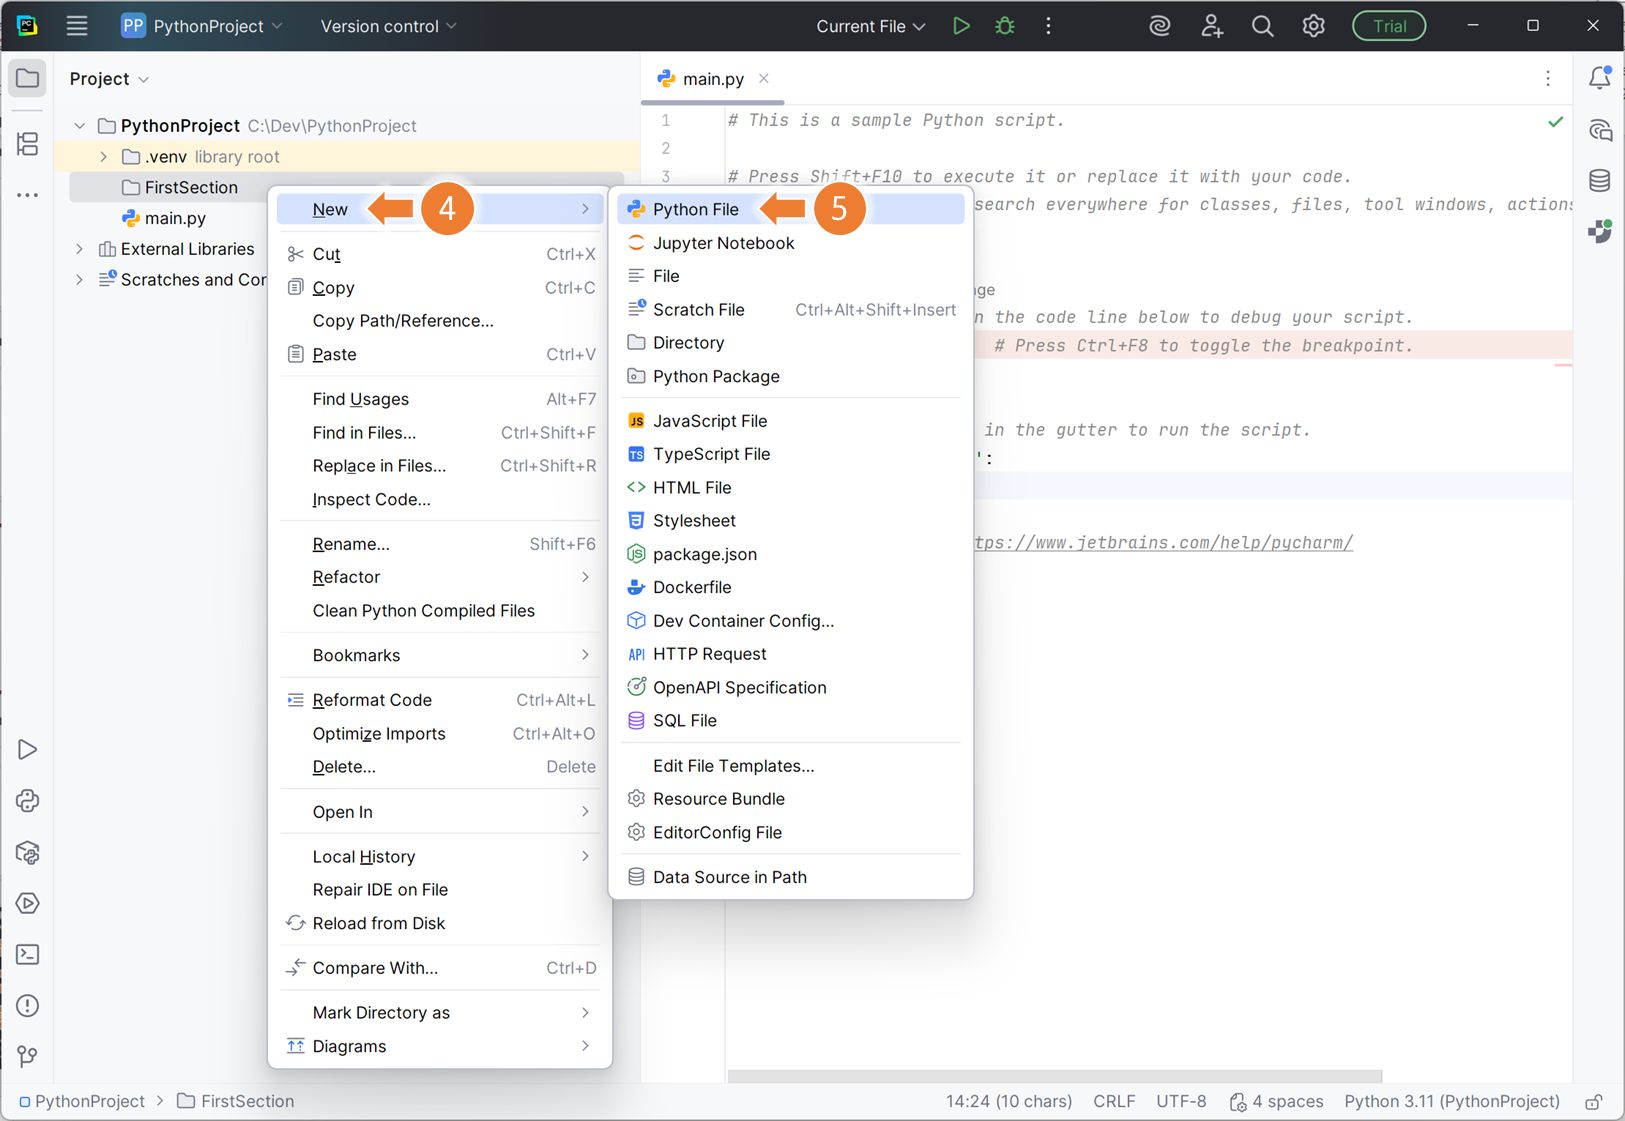This screenshot has width=1625, height=1121.
Task: Expand External Libraries node
Action: (x=80, y=249)
